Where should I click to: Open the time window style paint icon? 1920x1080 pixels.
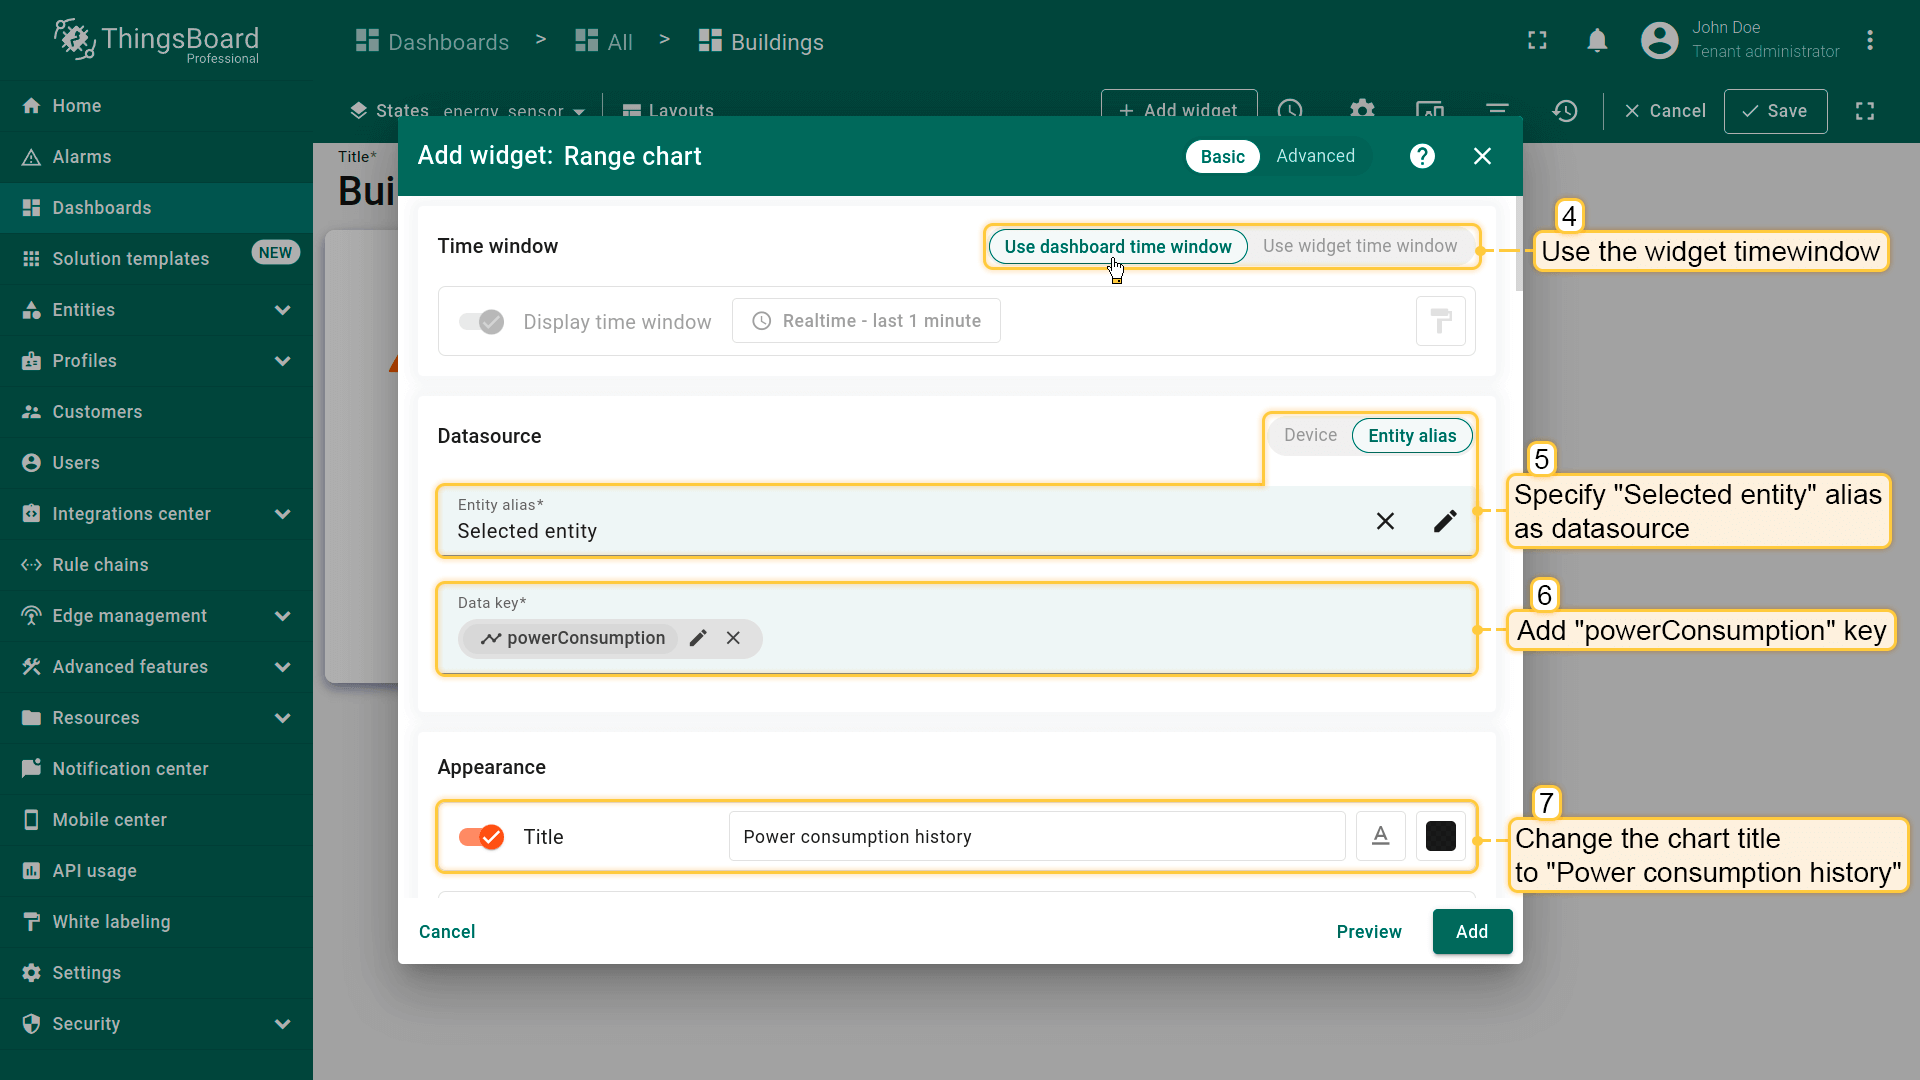click(x=1440, y=321)
